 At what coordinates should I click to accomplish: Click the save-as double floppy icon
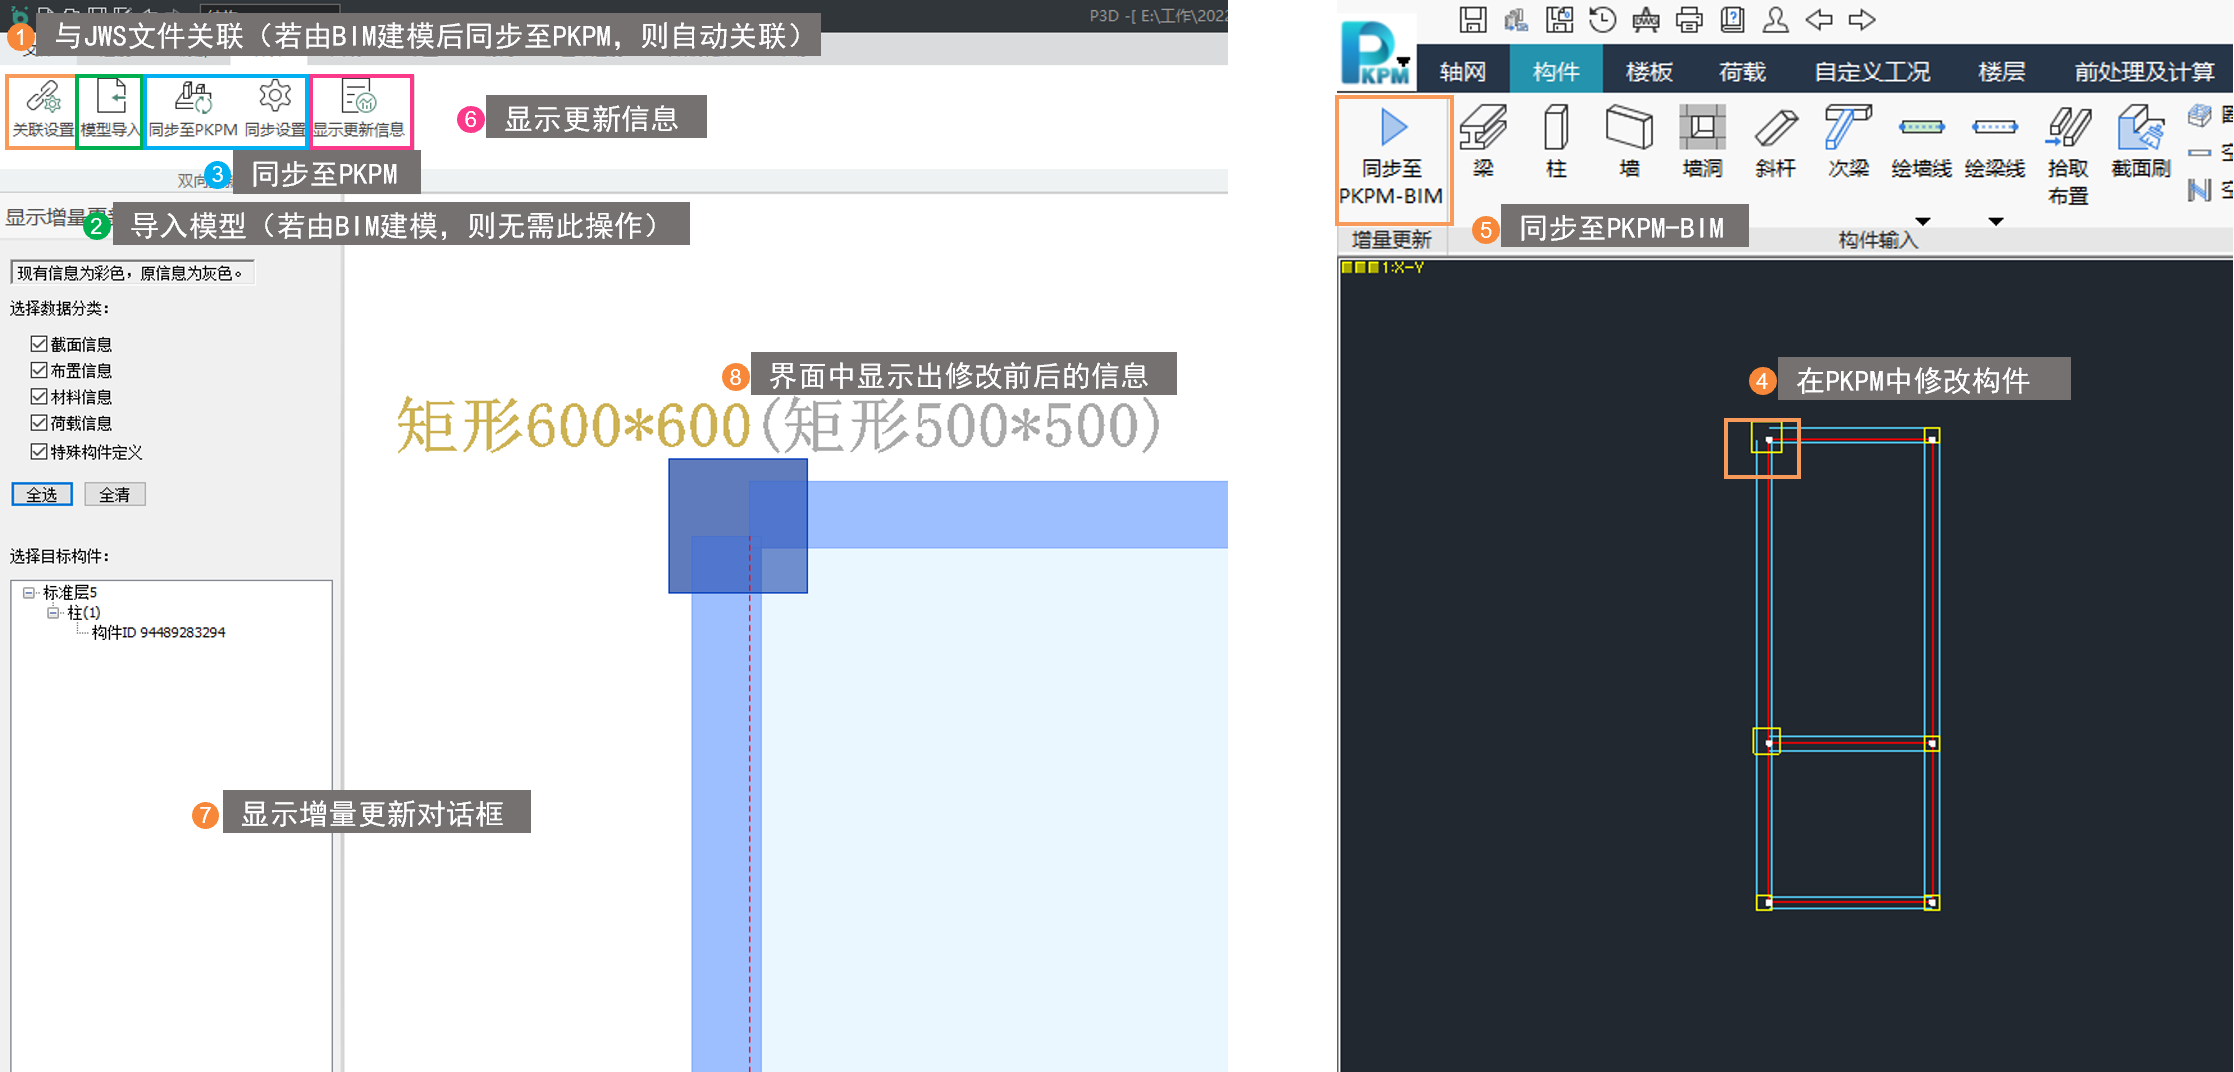(1559, 20)
